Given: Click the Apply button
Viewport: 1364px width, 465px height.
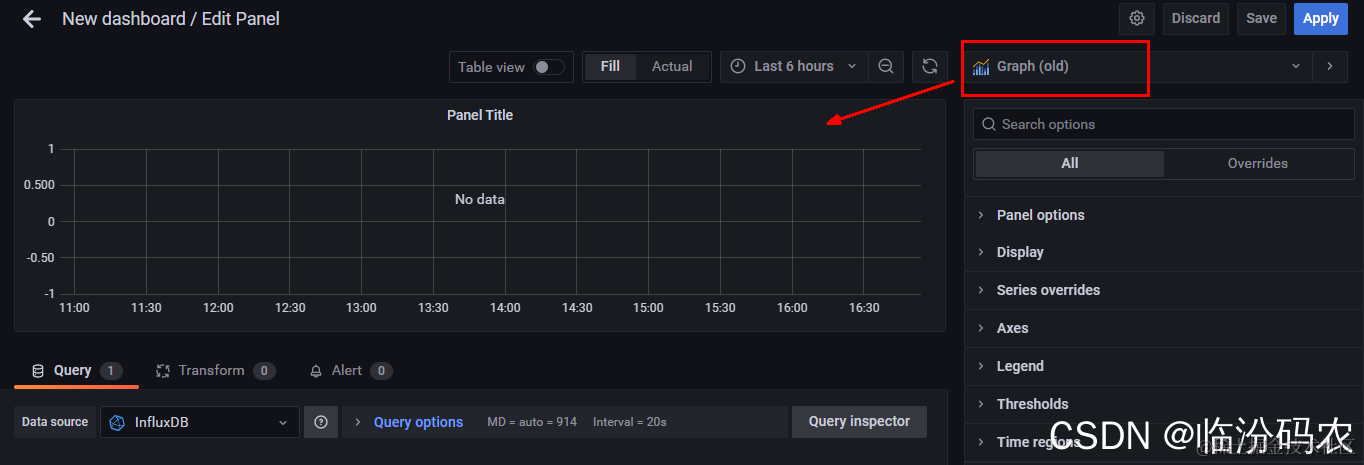Looking at the screenshot, I should 1320,18.
